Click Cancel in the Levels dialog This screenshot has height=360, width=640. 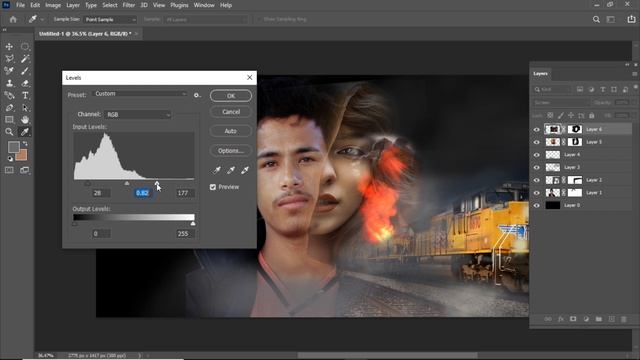231,112
